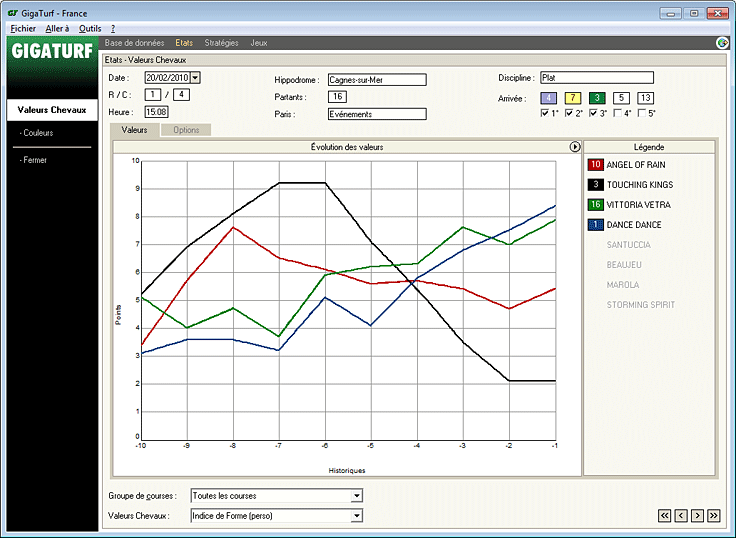
Task: Click the yellow arrival box number 7
Action: [x=573, y=98]
